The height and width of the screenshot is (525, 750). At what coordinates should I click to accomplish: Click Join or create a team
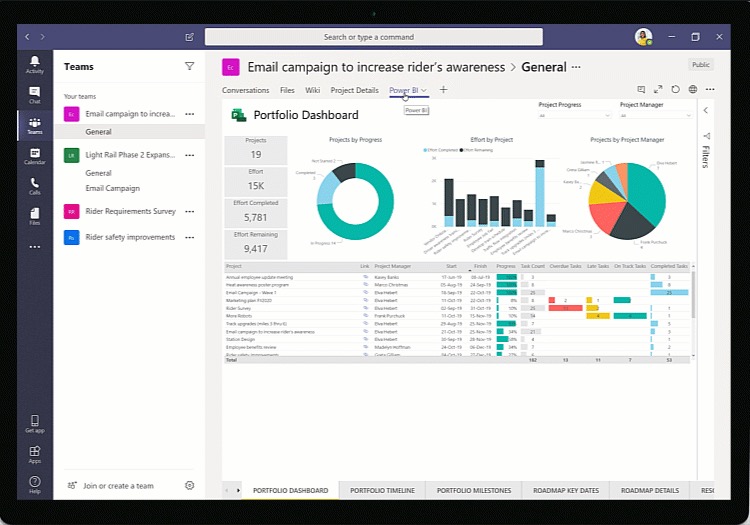[x=118, y=486]
